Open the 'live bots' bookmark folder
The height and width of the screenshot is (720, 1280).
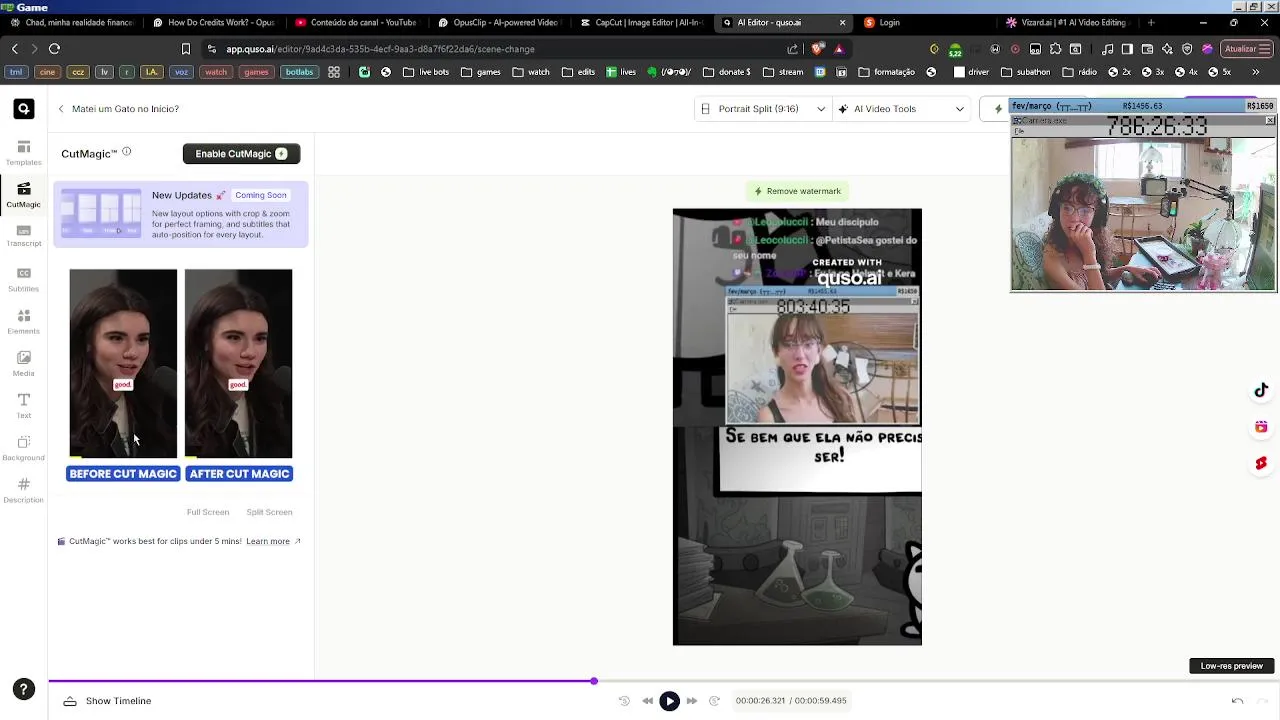[426, 72]
